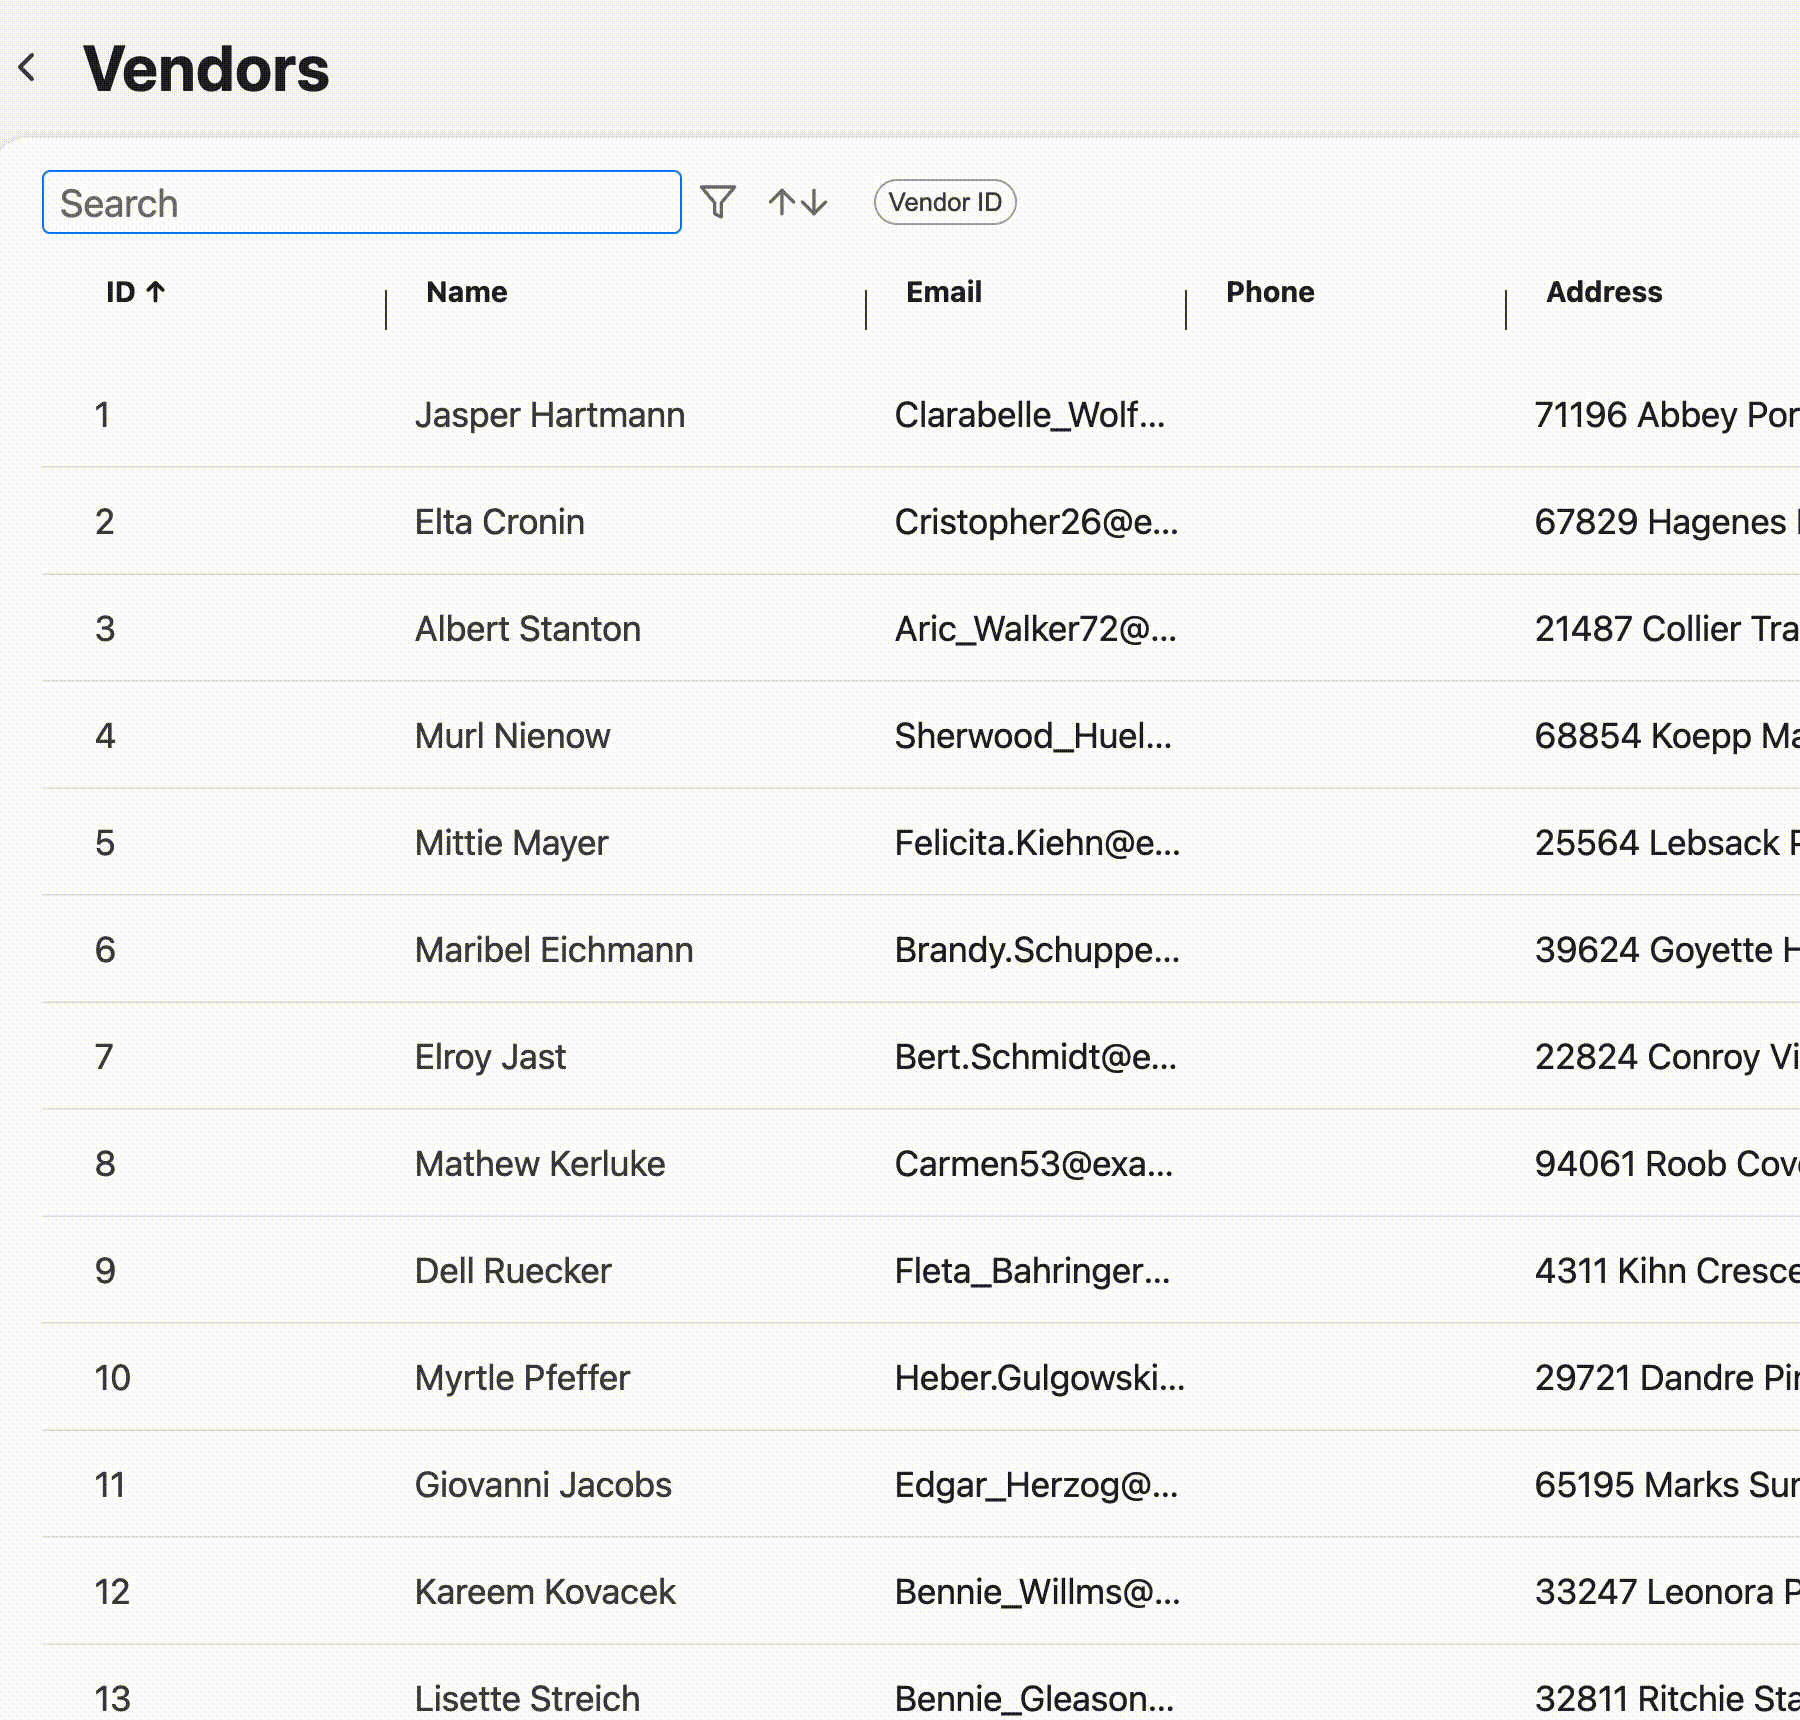The image size is (1800, 1720).
Task: Click email Cristopher26@e...
Action: pyautogui.click(x=1037, y=522)
